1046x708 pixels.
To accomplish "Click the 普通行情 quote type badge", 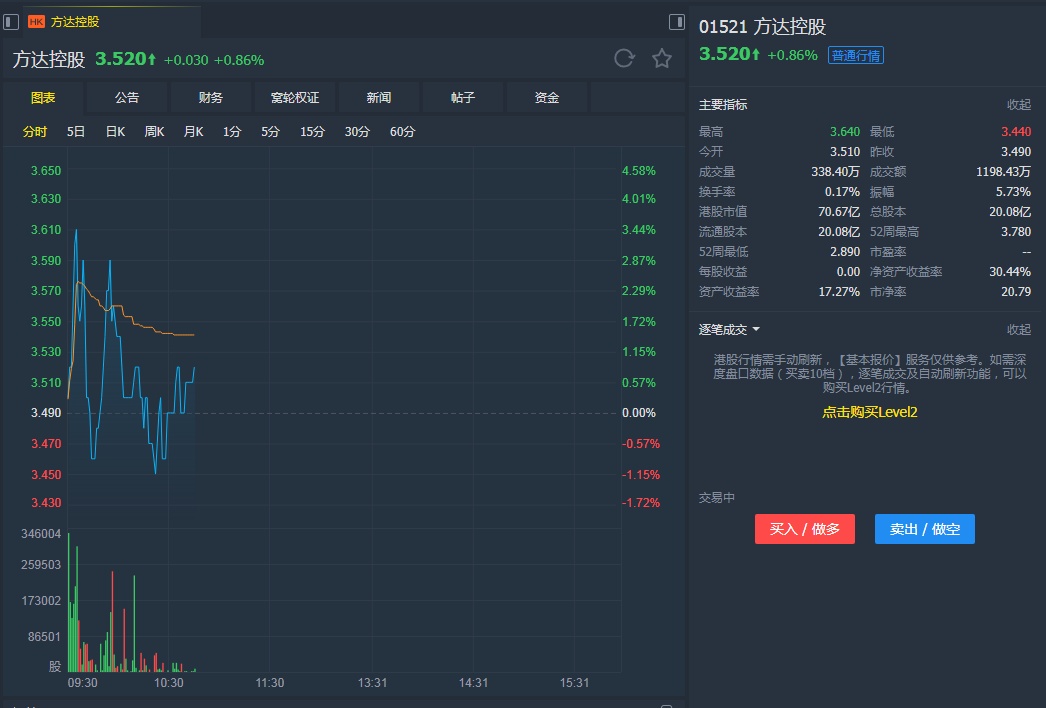I will tap(855, 56).
